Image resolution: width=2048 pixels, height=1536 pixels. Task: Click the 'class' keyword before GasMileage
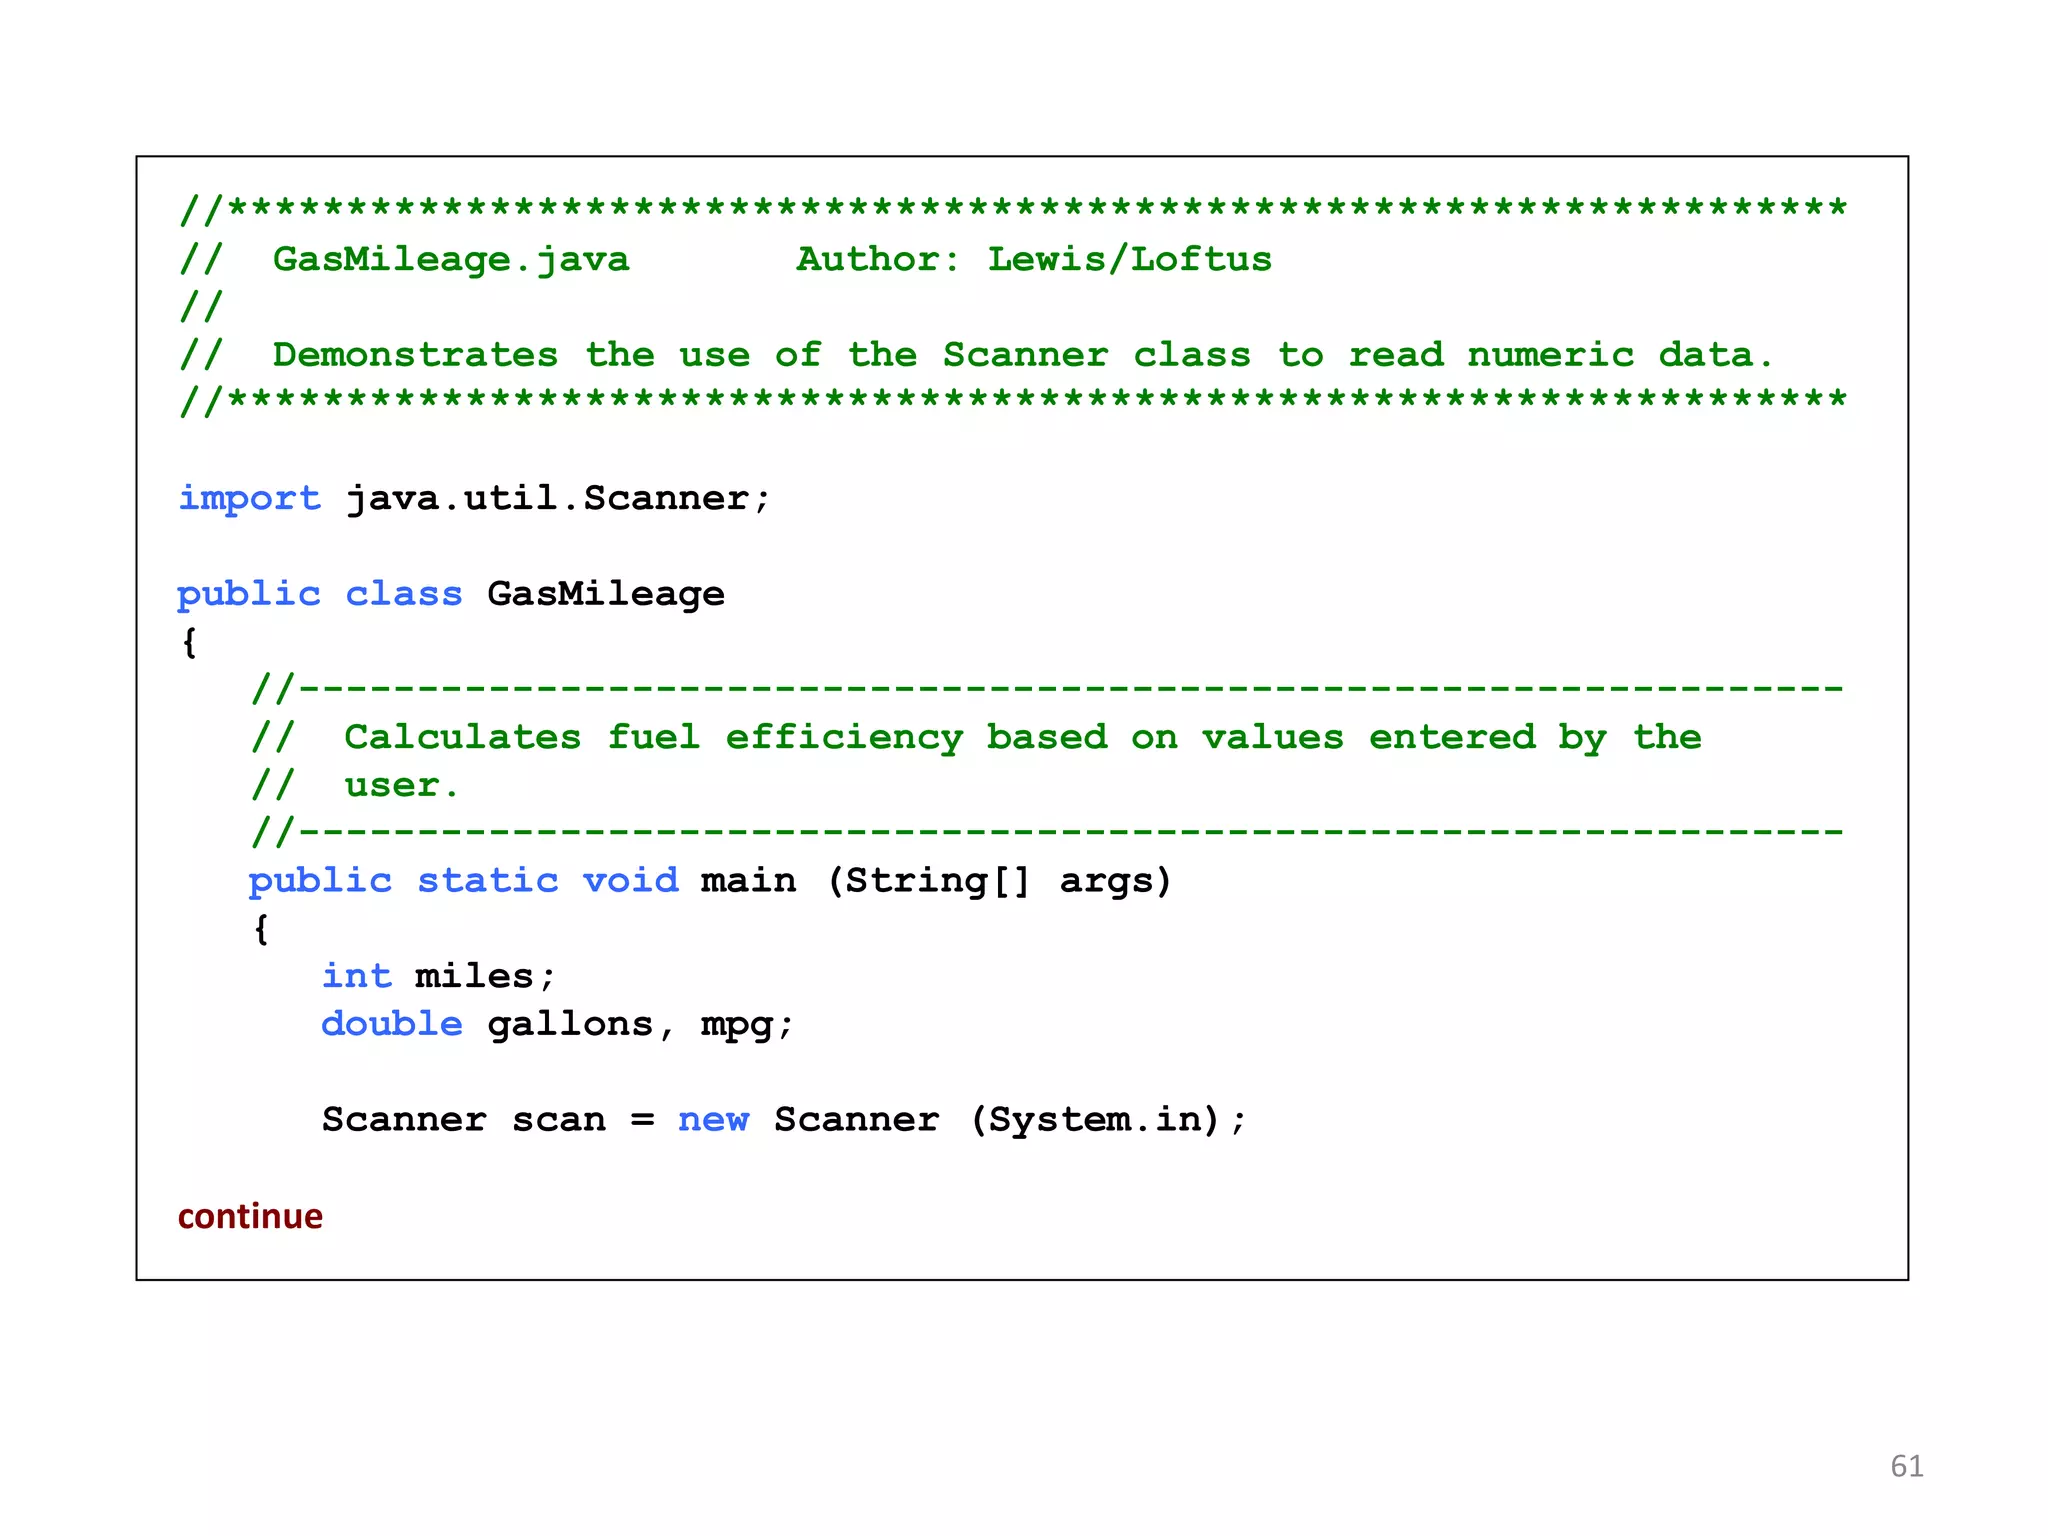coord(404,594)
